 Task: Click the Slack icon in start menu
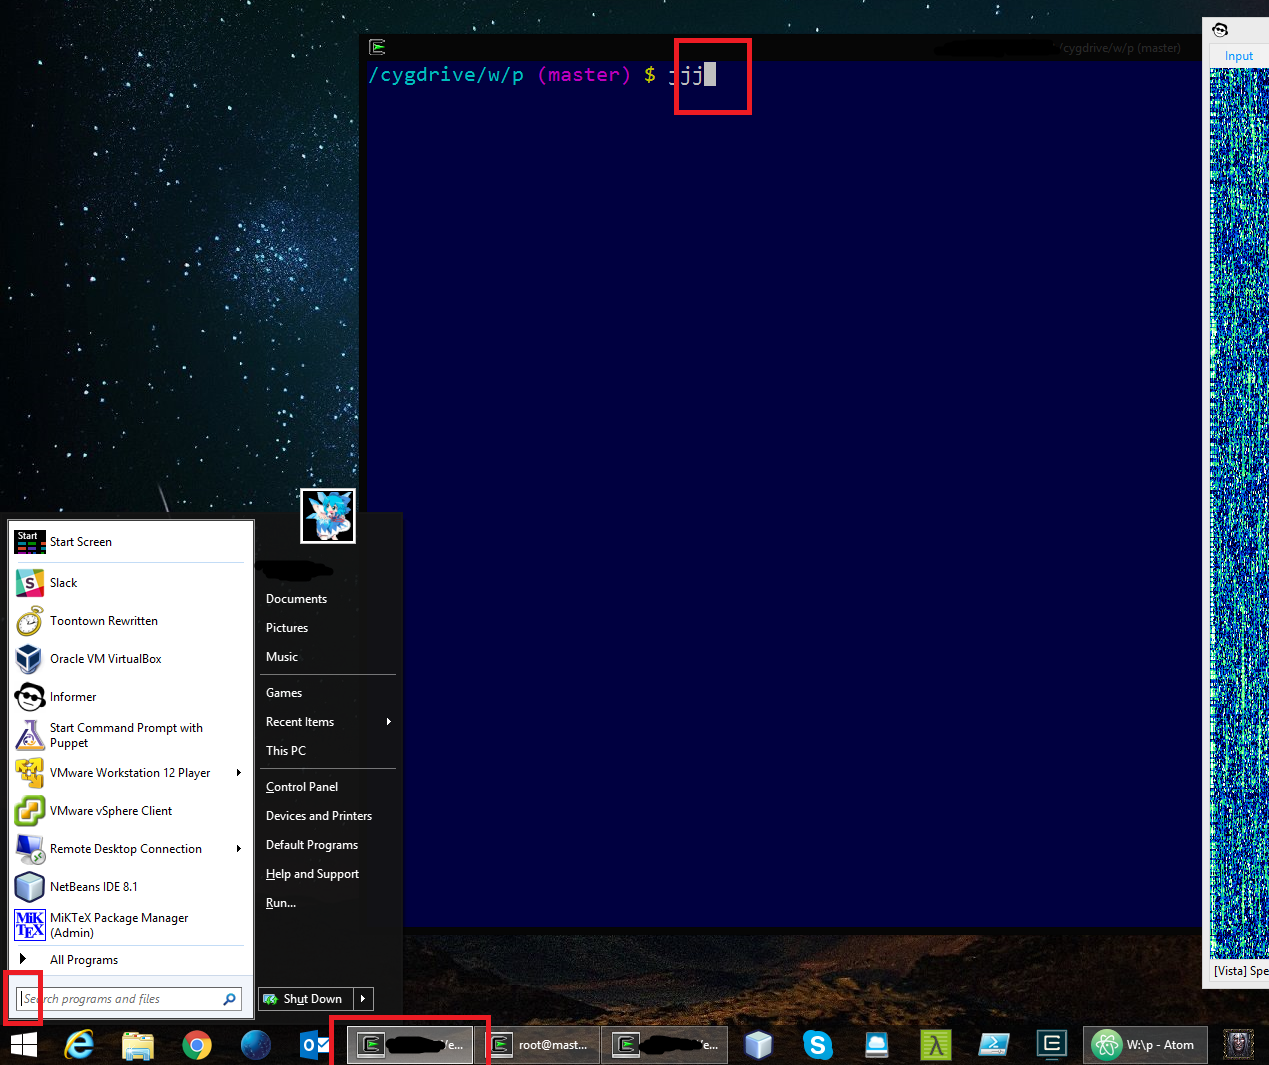pyautogui.click(x=30, y=583)
